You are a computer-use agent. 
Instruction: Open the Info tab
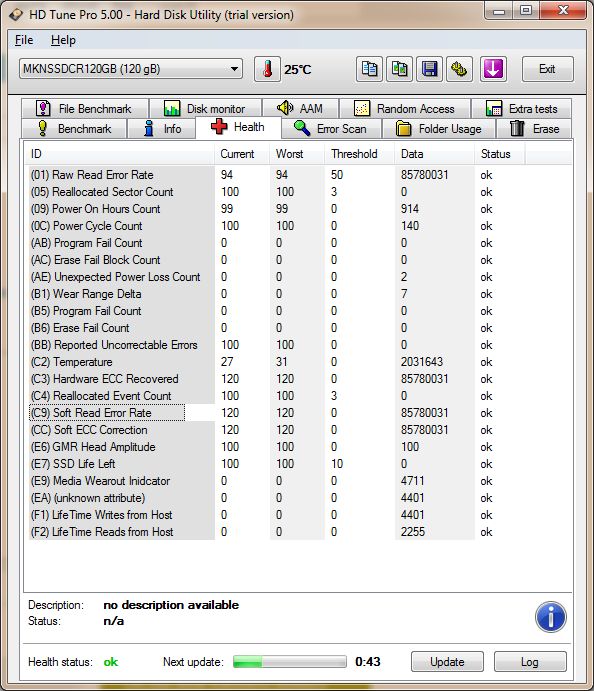click(x=162, y=129)
